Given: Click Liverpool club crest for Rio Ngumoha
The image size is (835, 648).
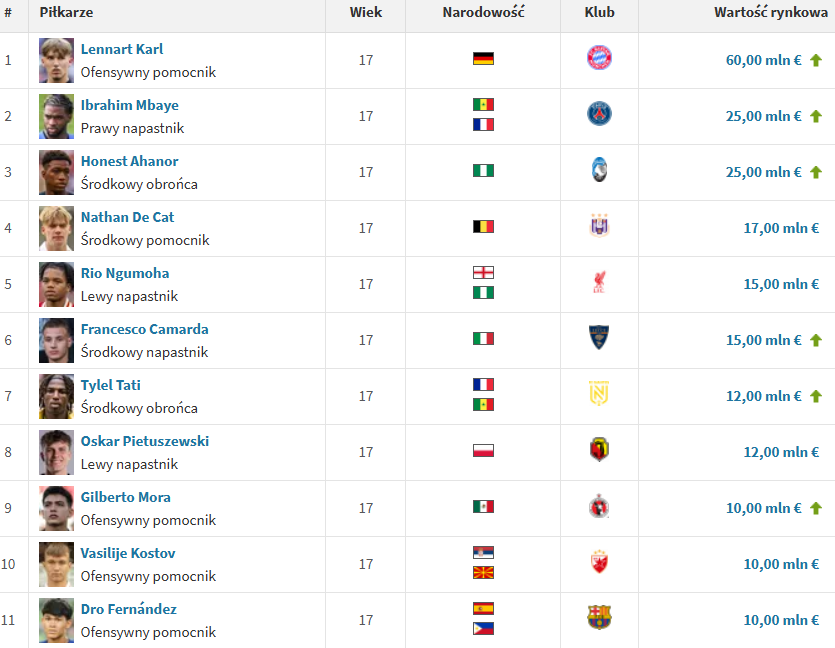Looking at the screenshot, I should pos(599,283).
